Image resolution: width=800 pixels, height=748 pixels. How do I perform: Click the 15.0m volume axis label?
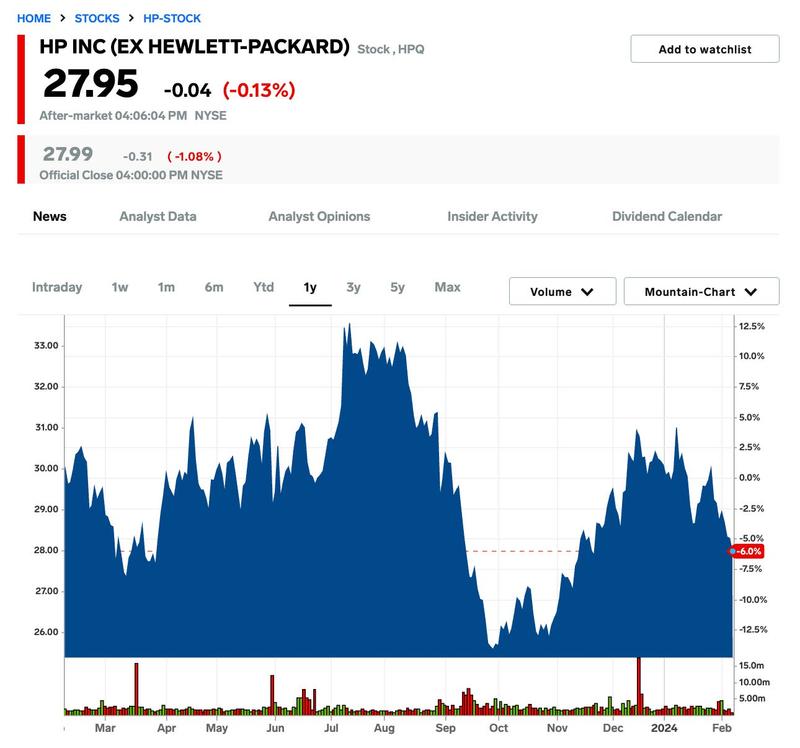coord(752,665)
